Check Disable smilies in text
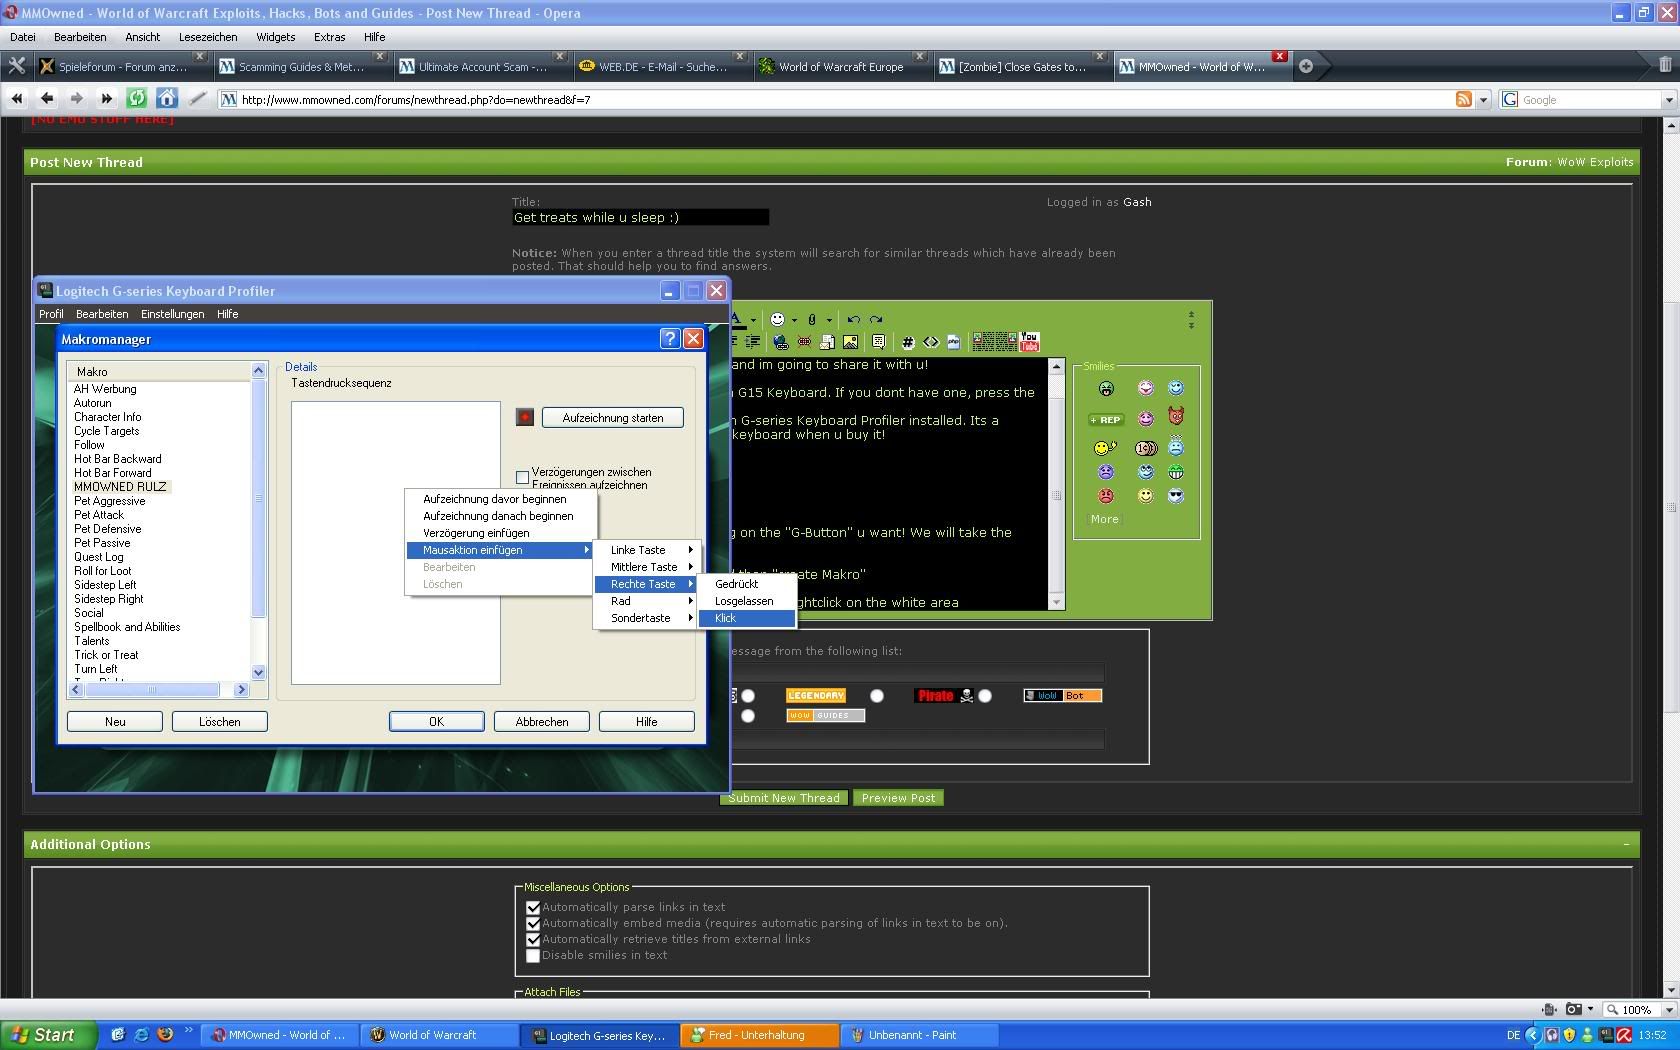The height and width of the screenshot is (1050, 1680). click(x=533, y=956)
